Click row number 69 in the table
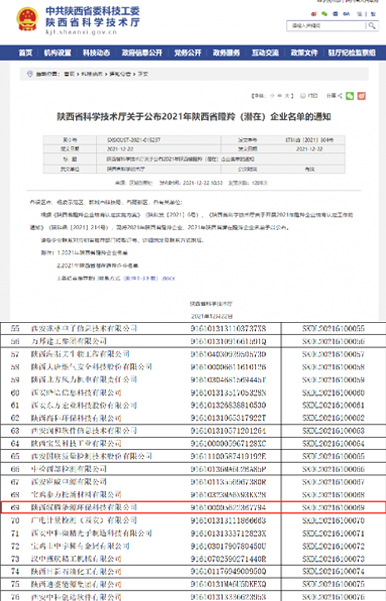This screenshot has width=386, height=601. coord(15,507)
